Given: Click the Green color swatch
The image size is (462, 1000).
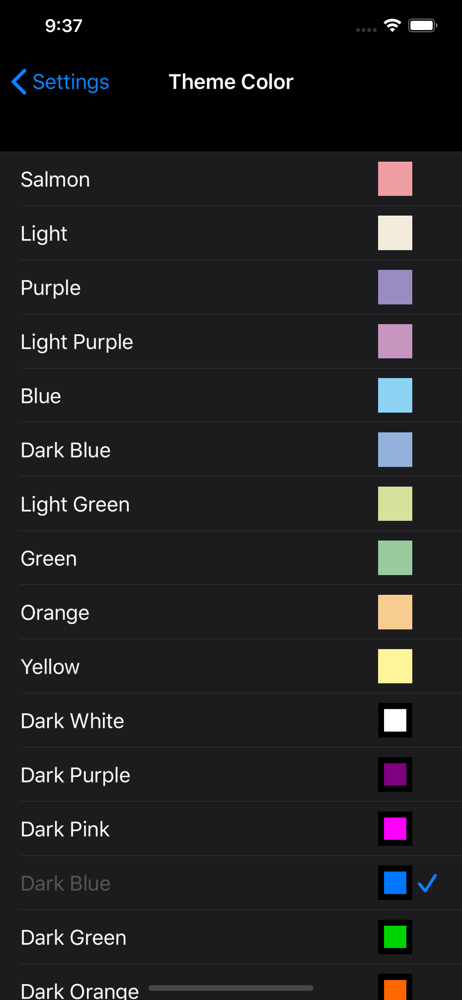Looking at the screenshot, I should point(395,558).
